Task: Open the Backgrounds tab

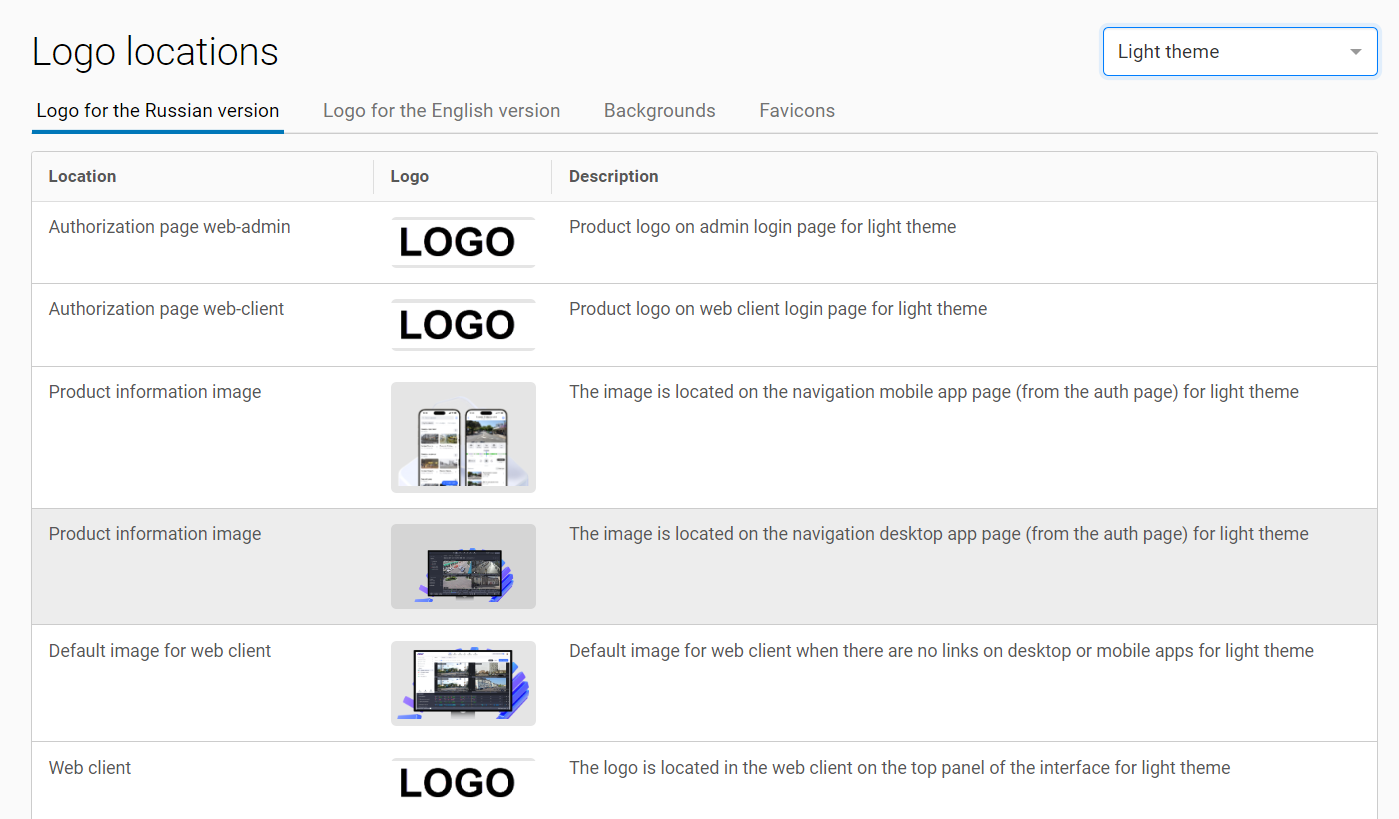Action: [x=659, y=111]
